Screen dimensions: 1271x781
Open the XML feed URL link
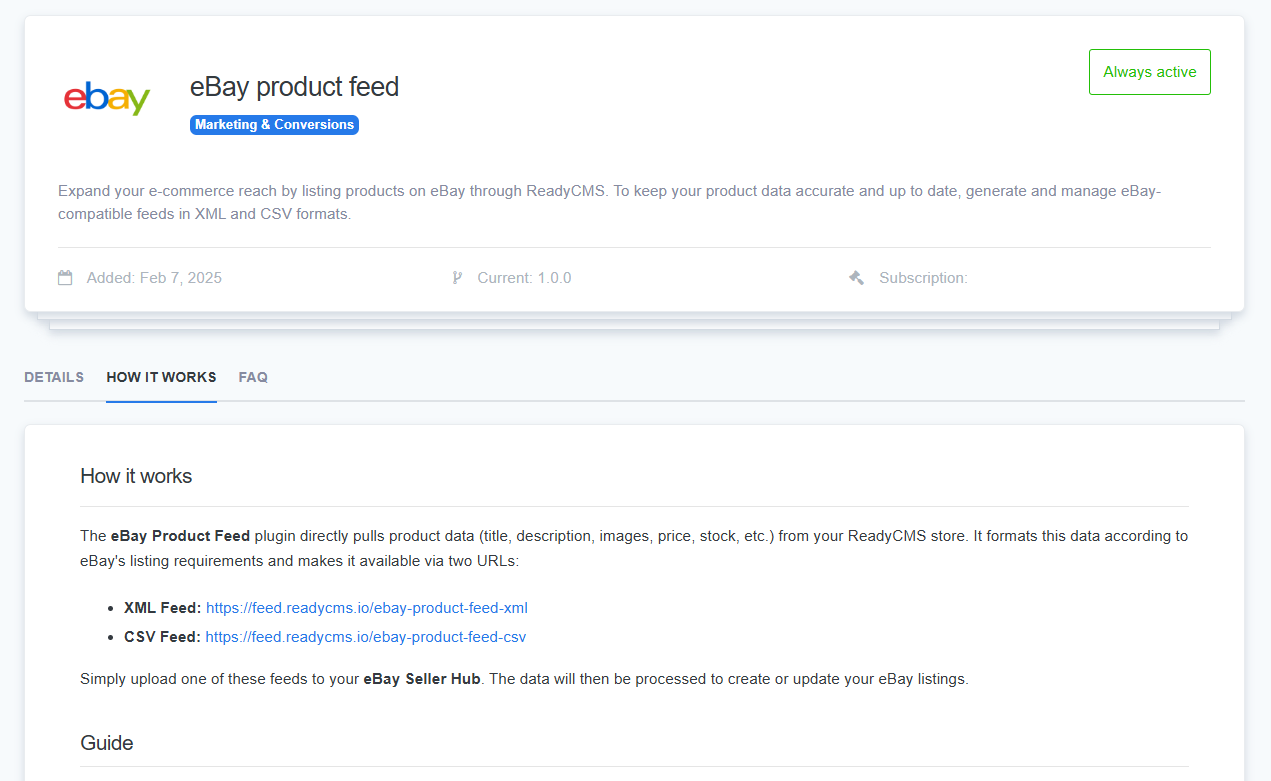pyautogui.click(x=367, y=607)
